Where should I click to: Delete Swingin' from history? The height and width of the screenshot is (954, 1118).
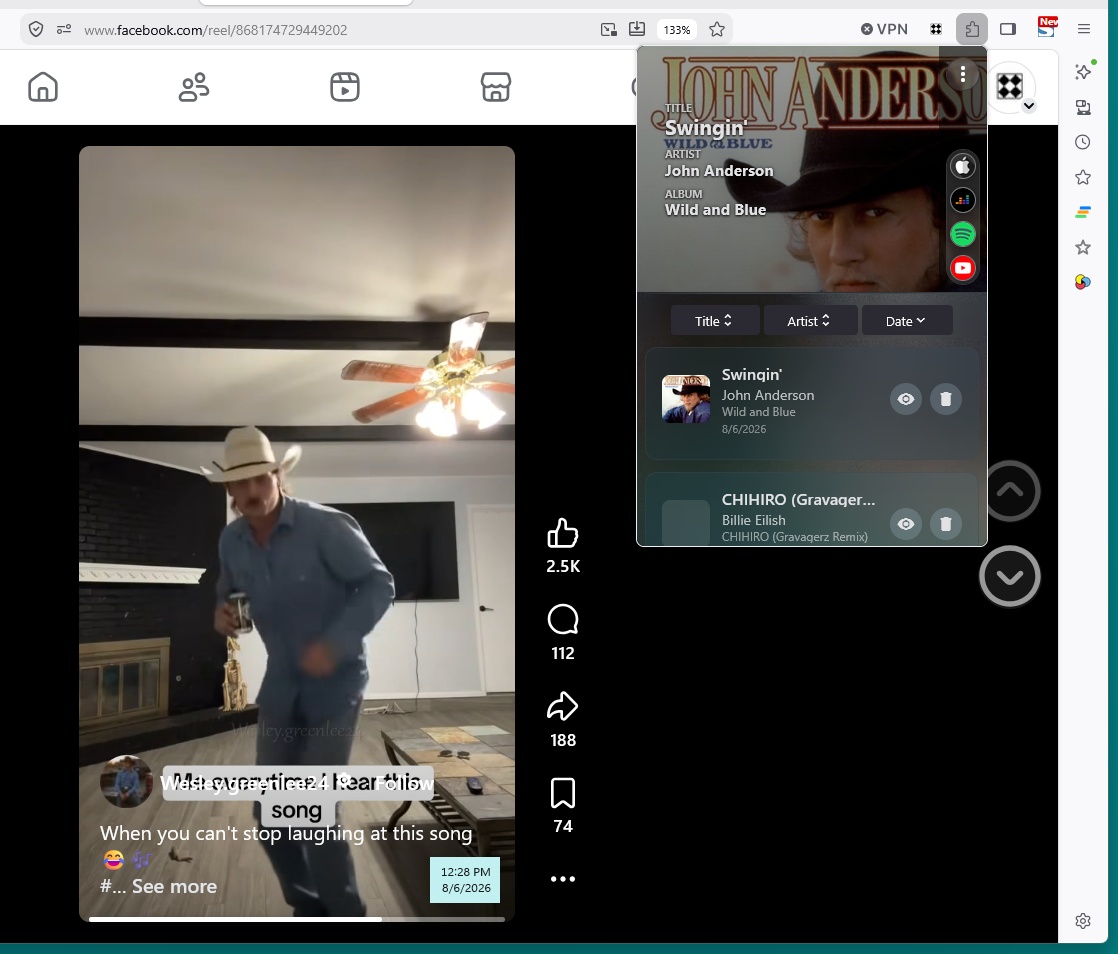coord(945,399)
